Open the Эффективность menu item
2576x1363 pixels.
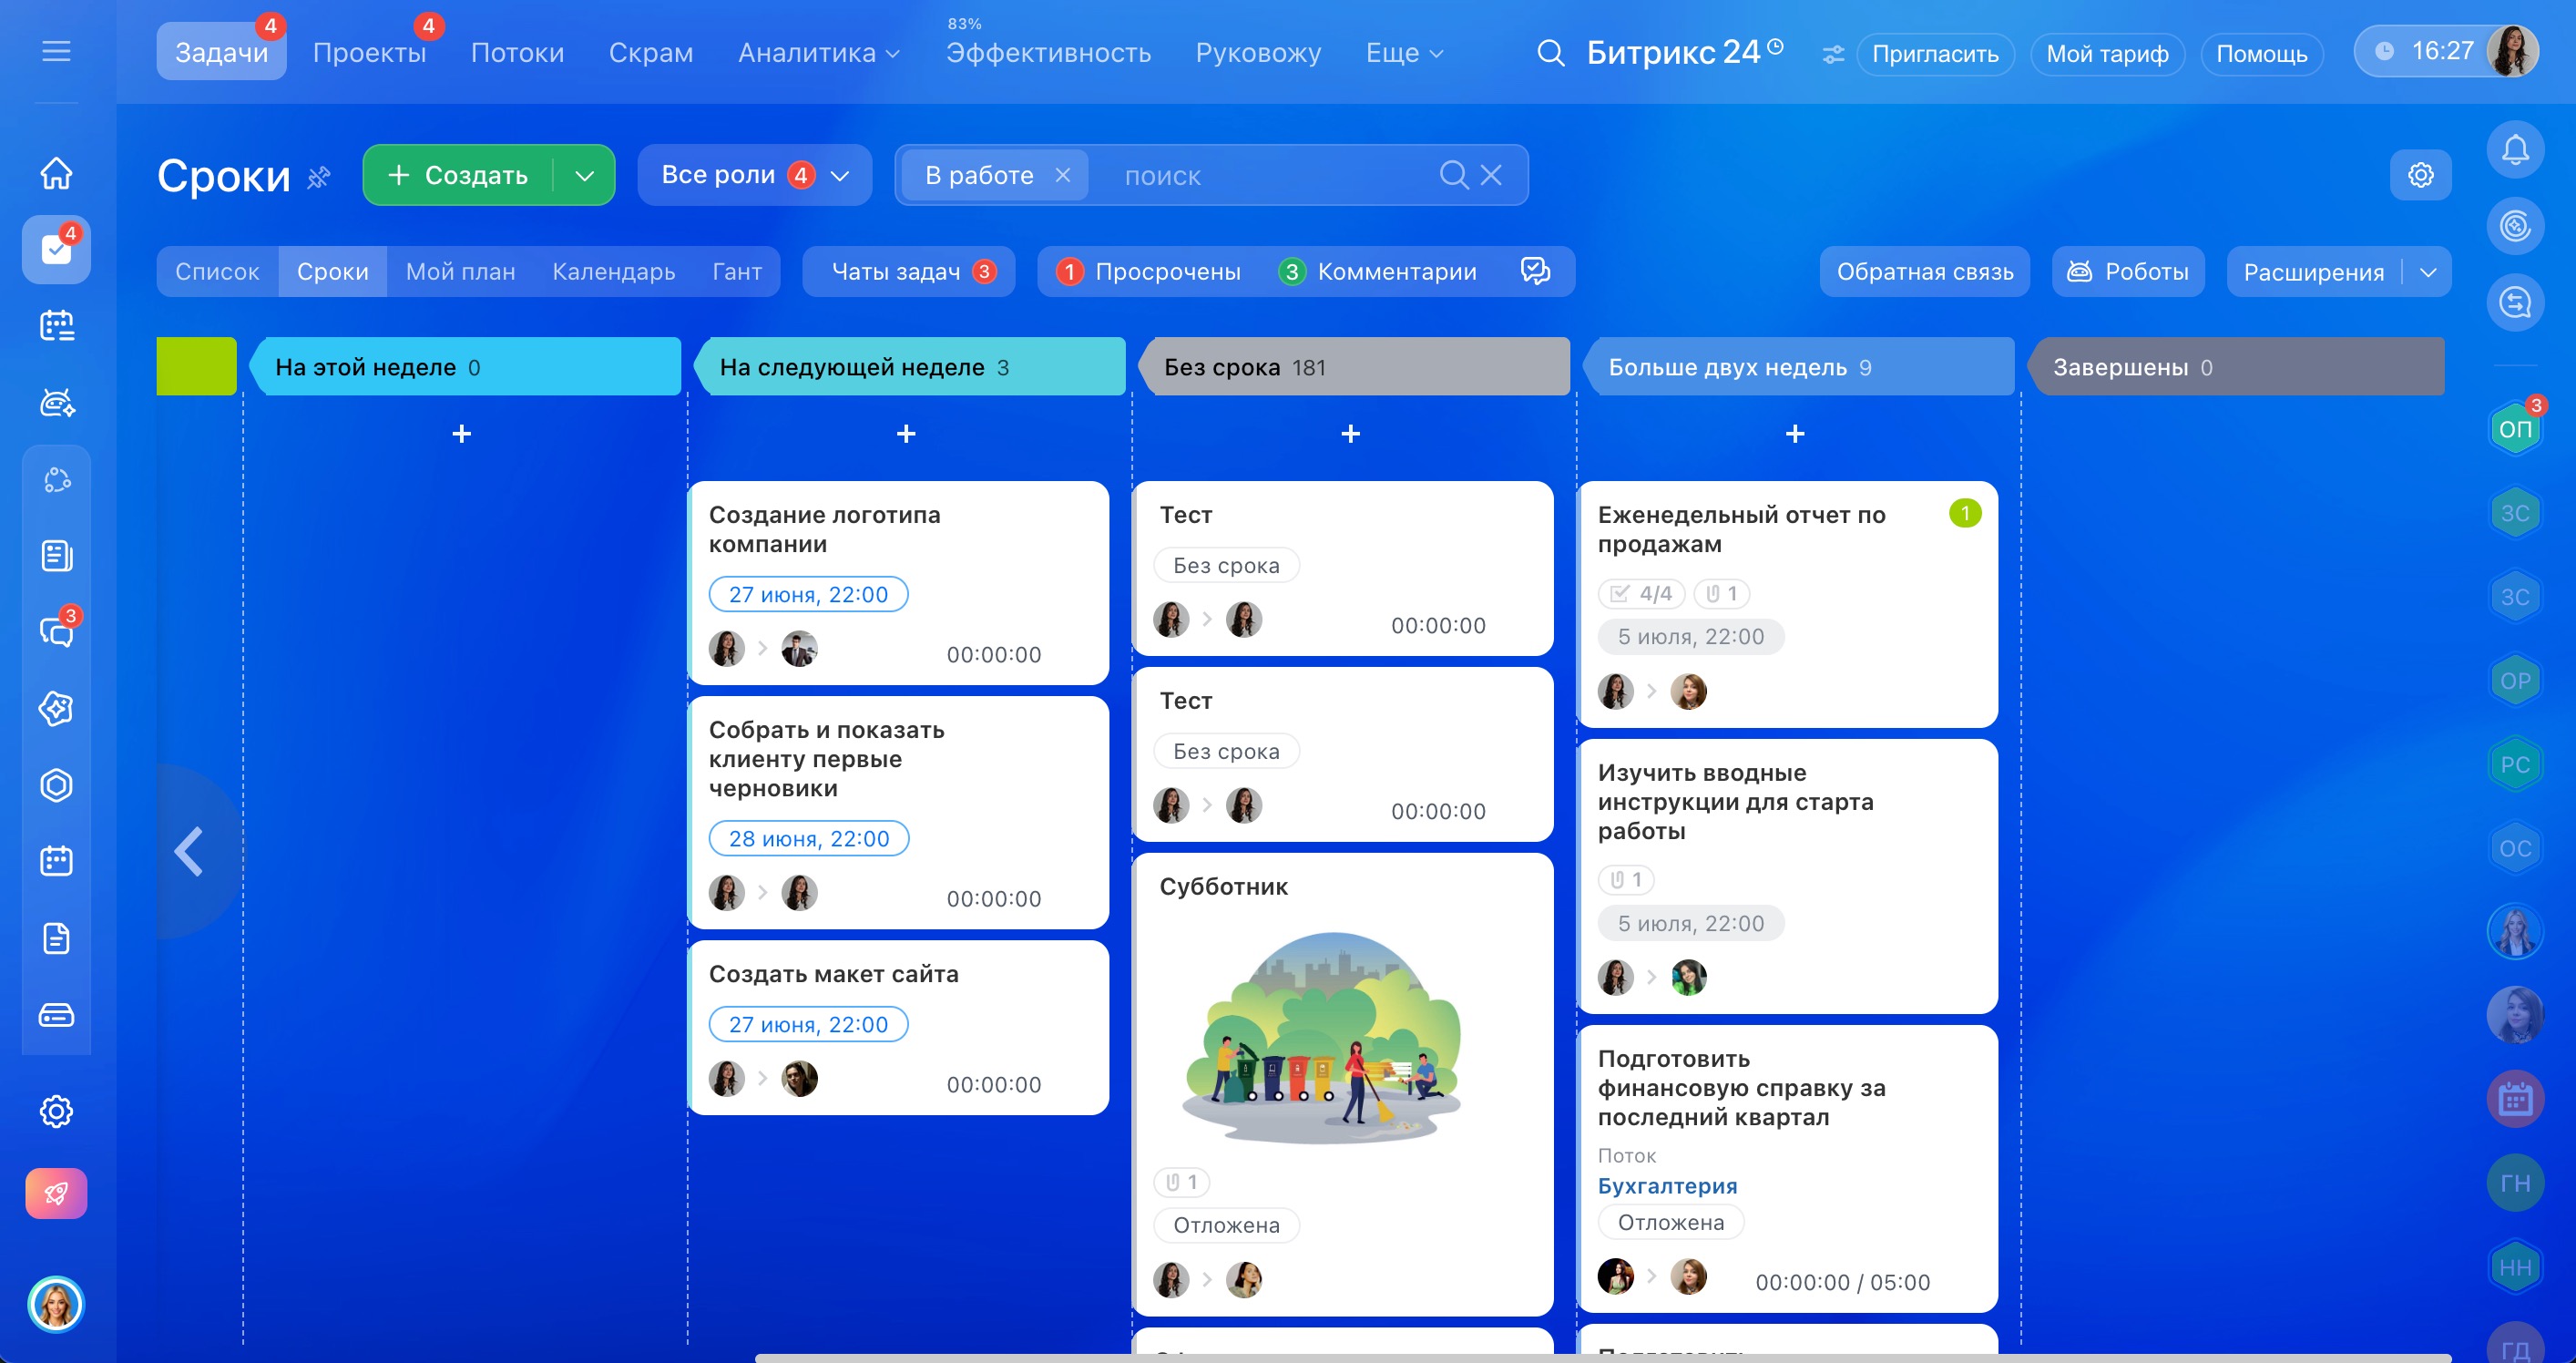pyautogui.click(x=1048, y=52)
